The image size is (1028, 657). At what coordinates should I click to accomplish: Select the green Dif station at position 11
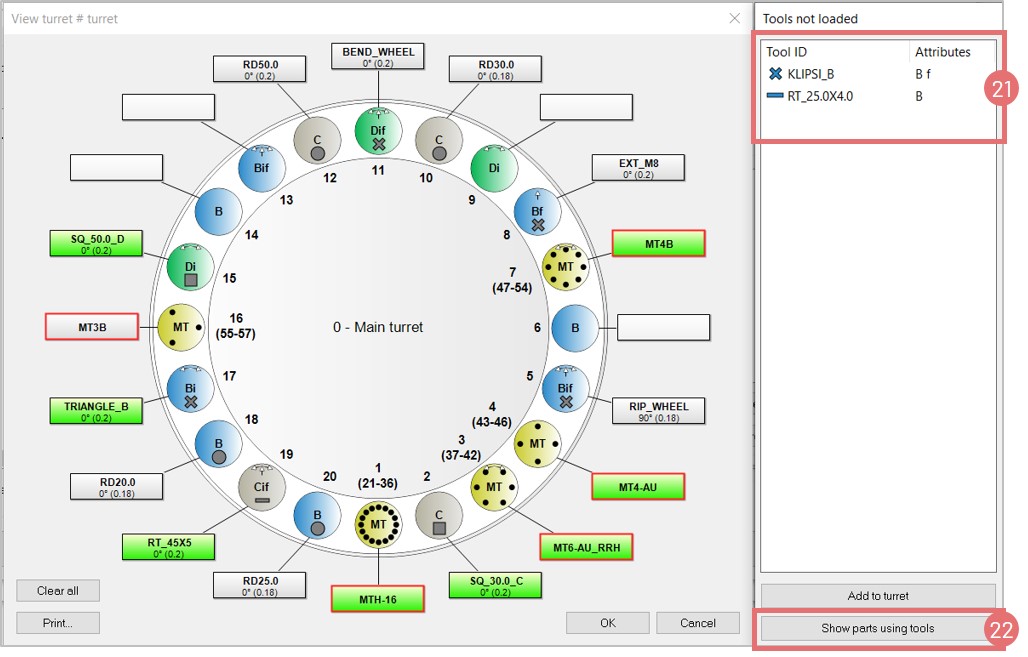coord(378,132)
